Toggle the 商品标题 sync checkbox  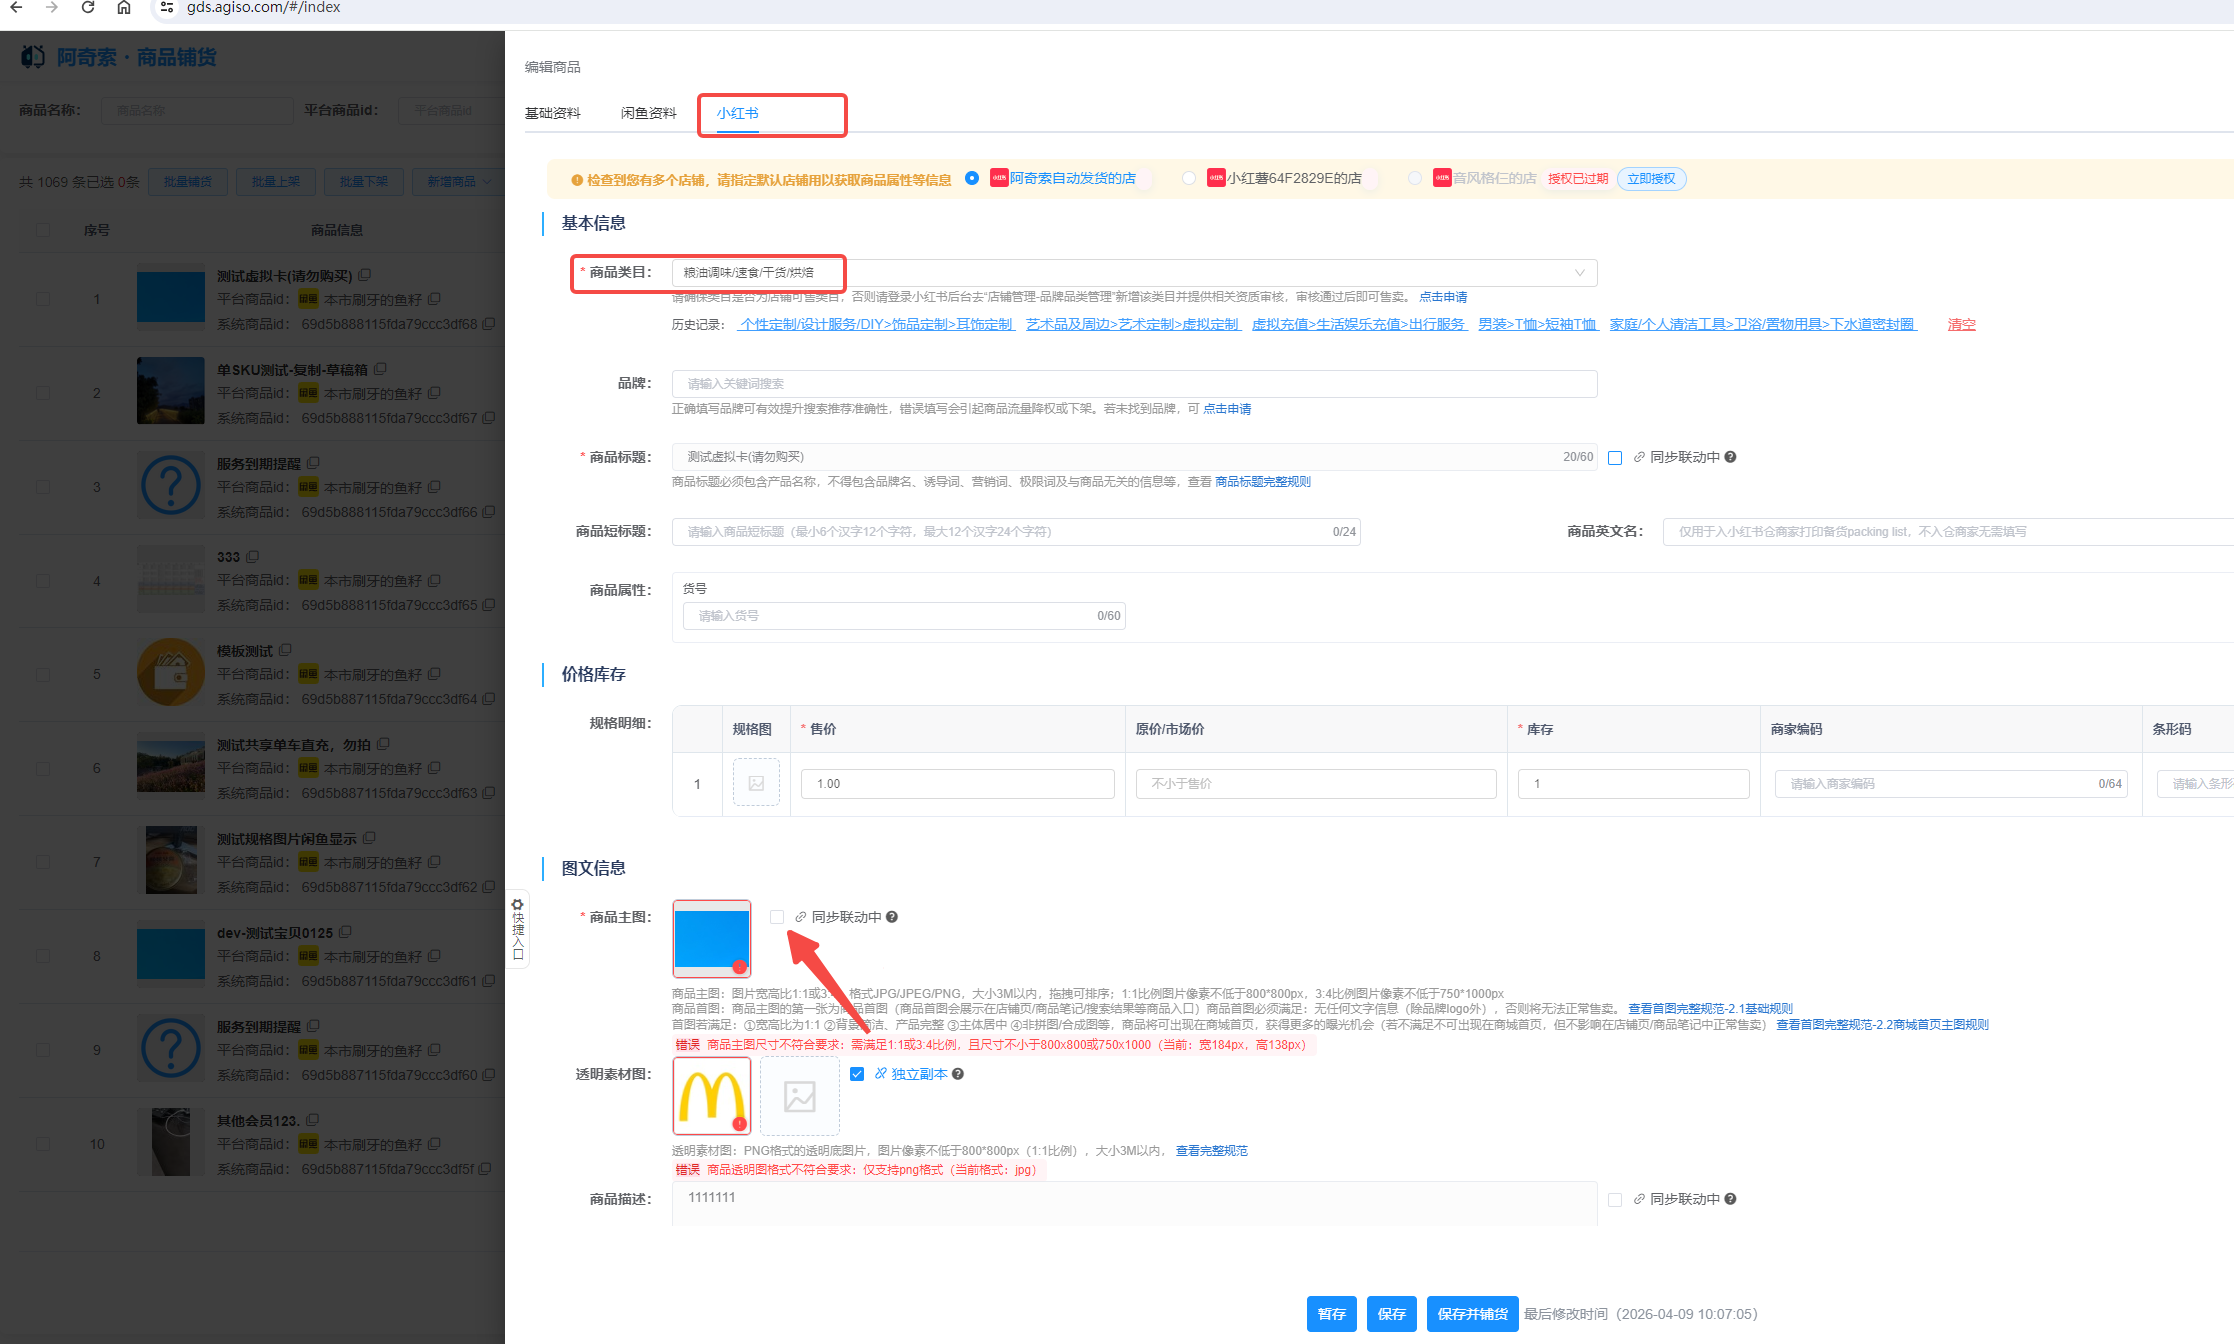click(x=1615, y=458)
